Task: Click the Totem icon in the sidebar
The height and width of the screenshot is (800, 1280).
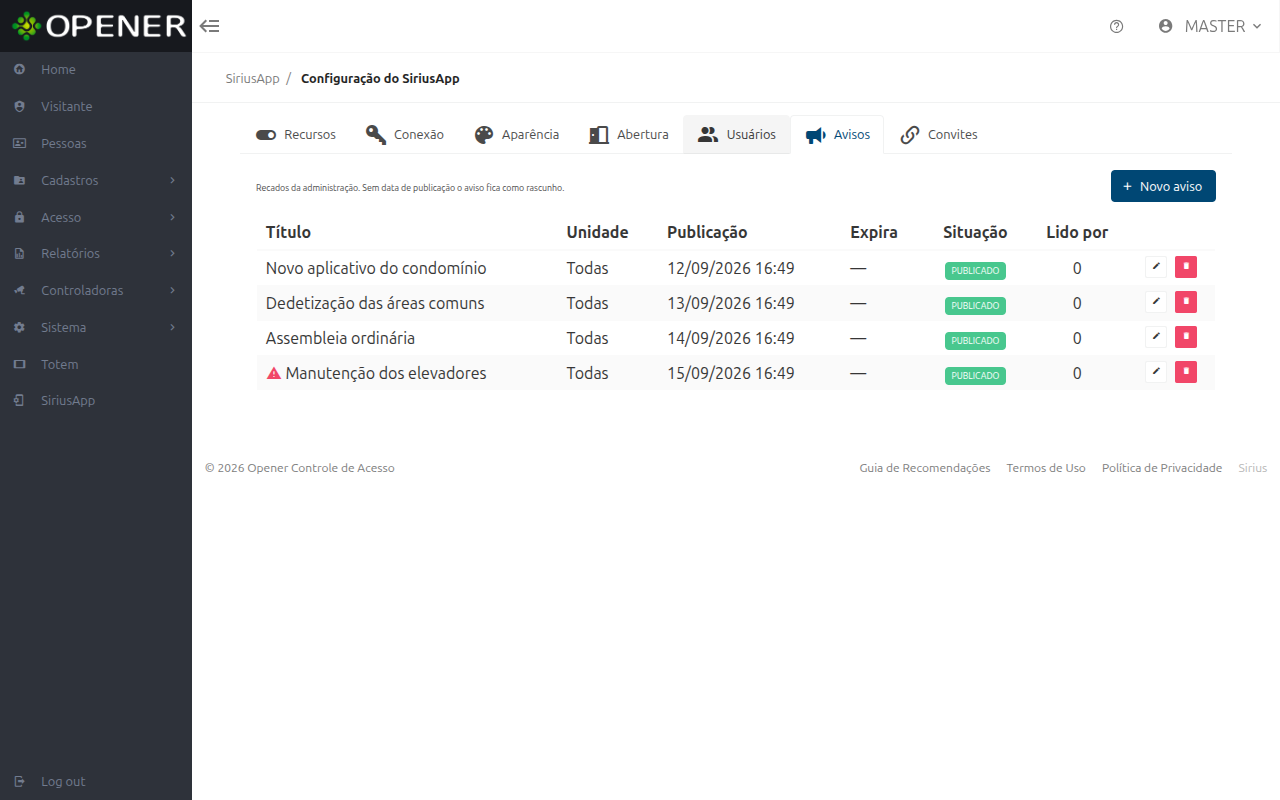Action: pyautogui.click(x=19, y=364)
